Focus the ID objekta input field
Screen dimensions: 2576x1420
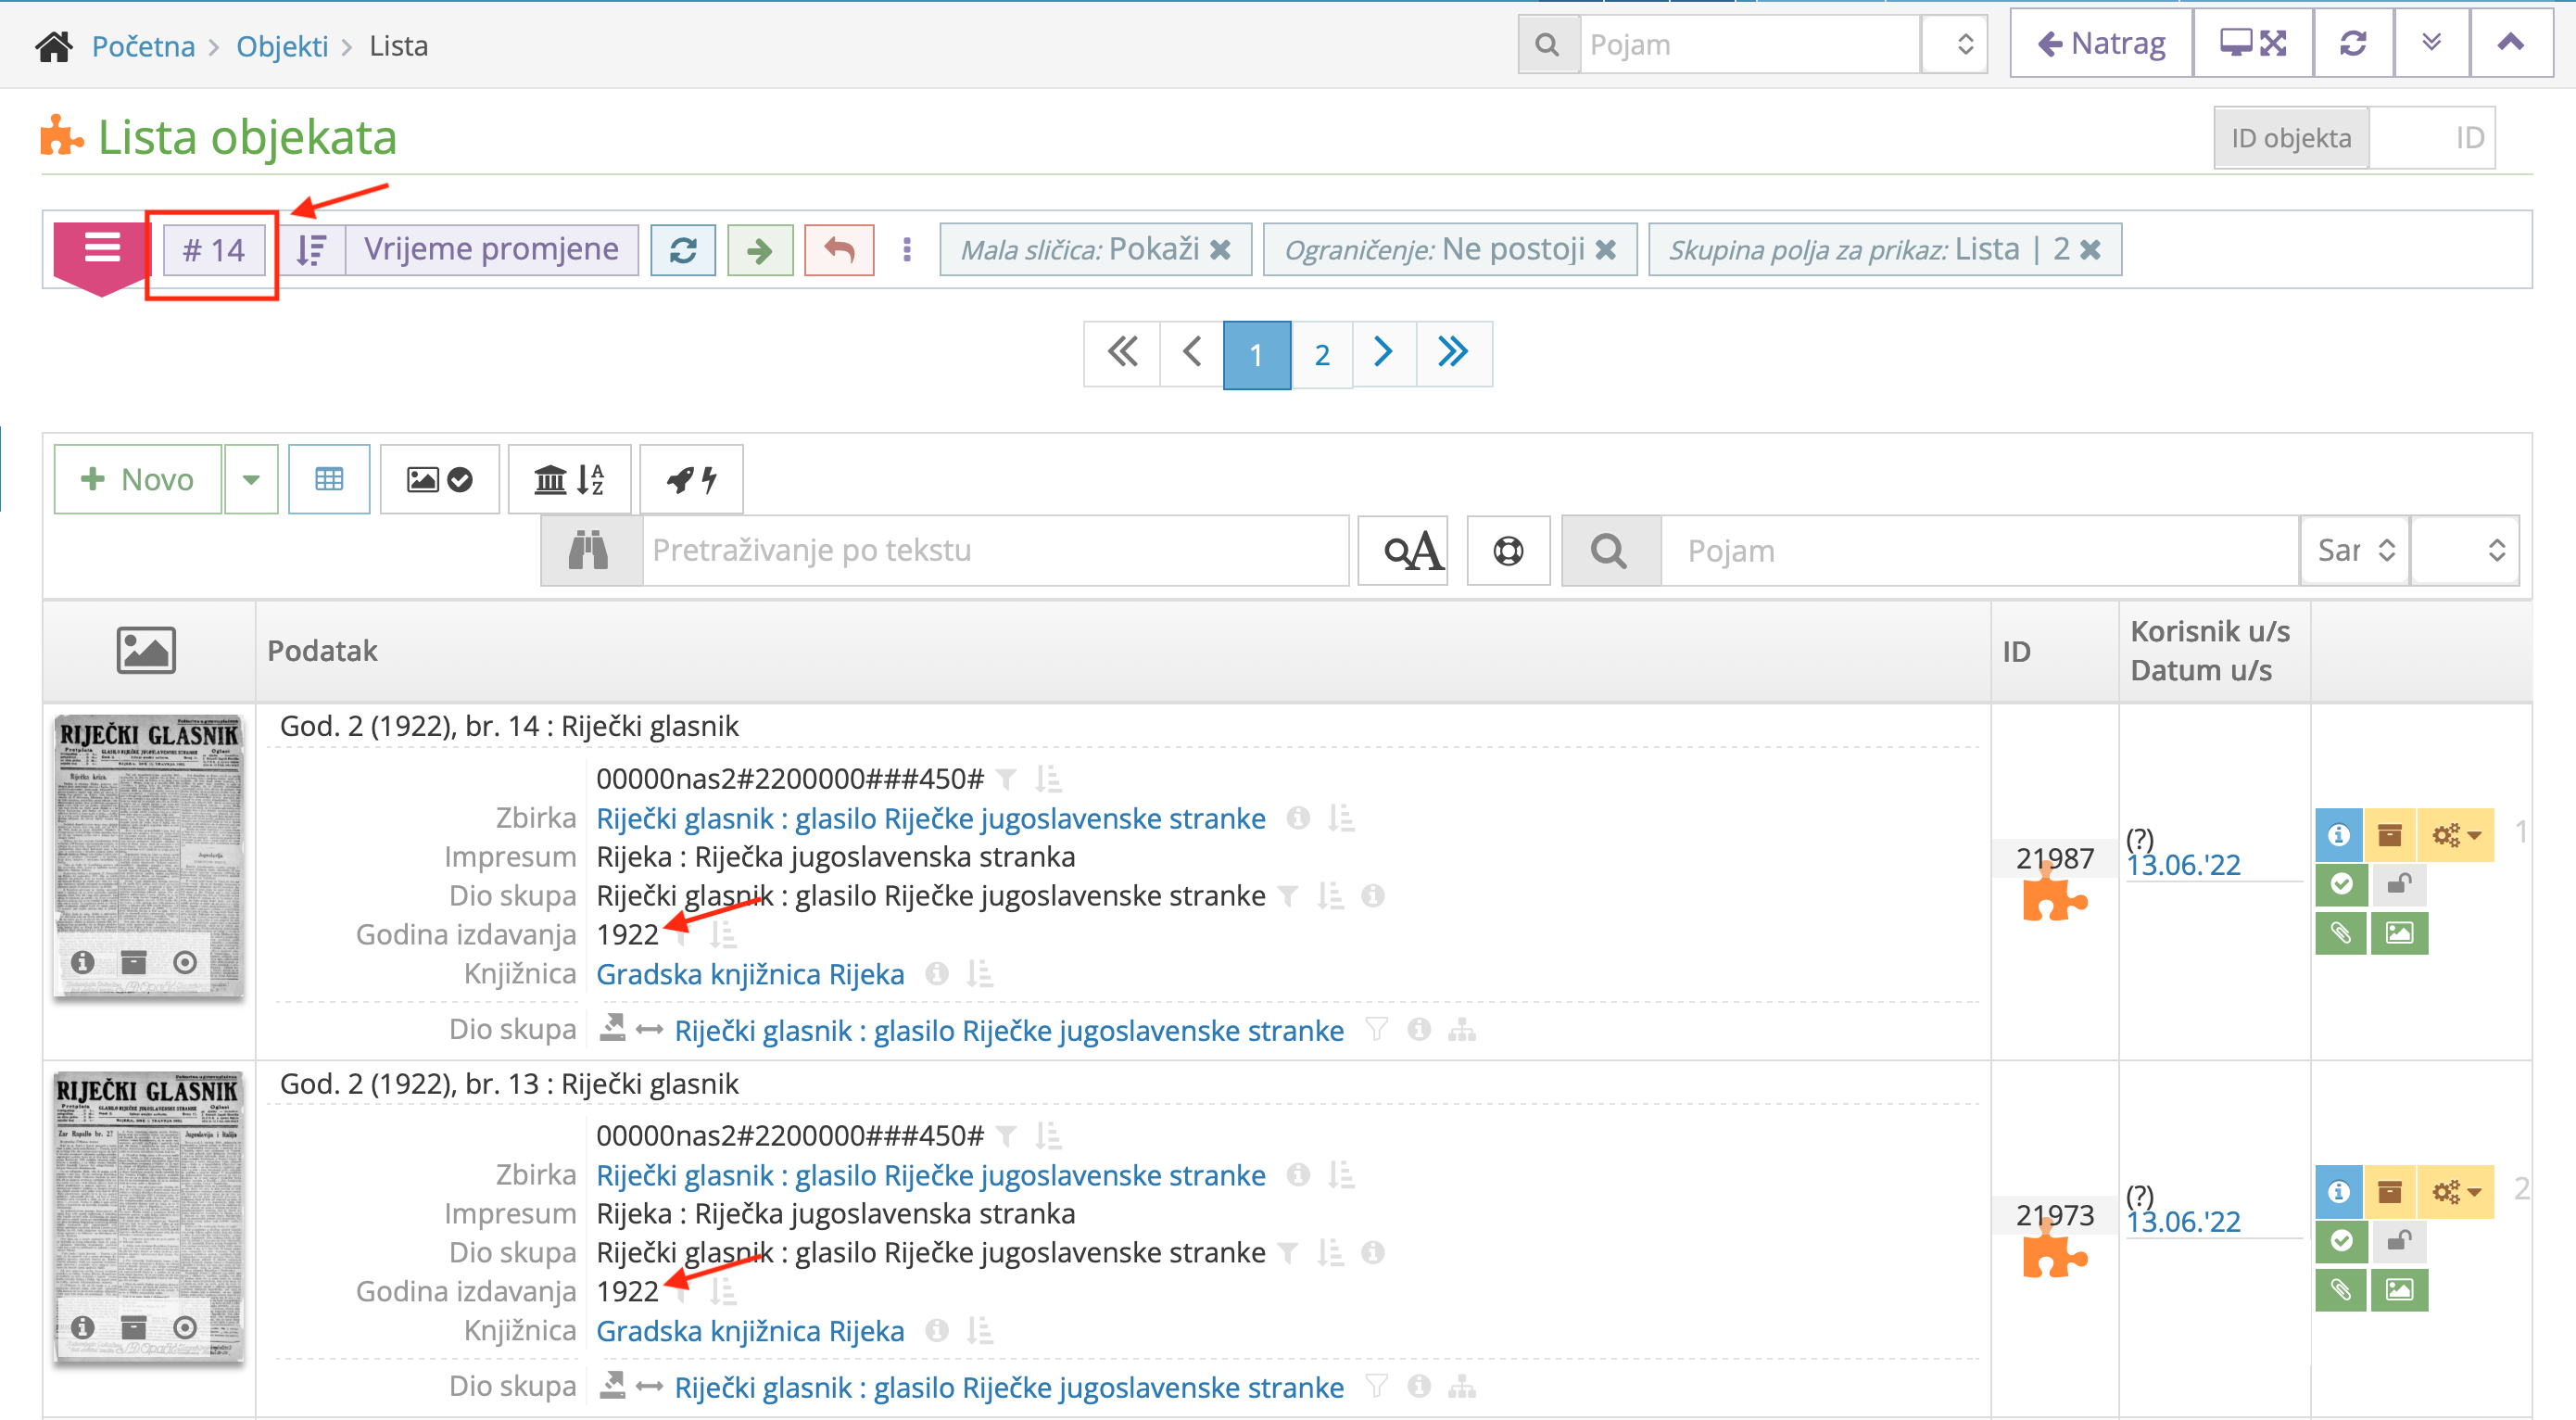[2431, 138]
